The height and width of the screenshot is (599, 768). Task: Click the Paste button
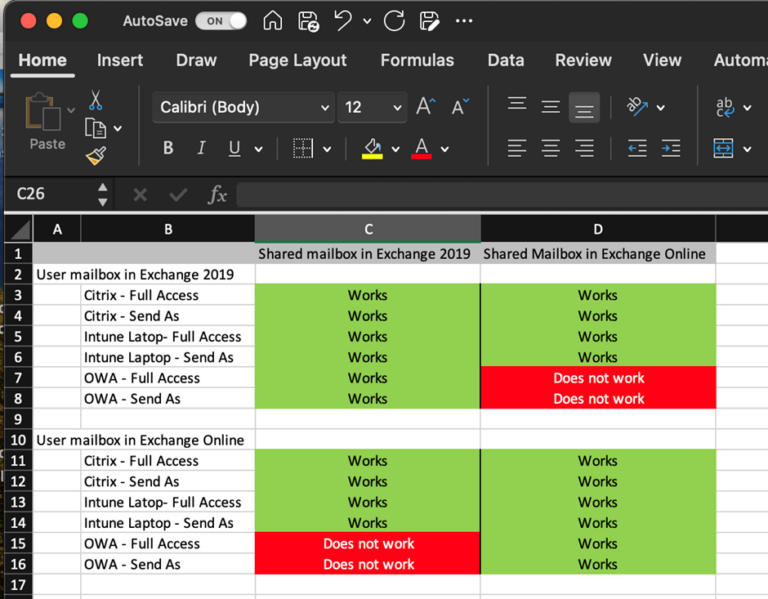click(x=47, y=122)
